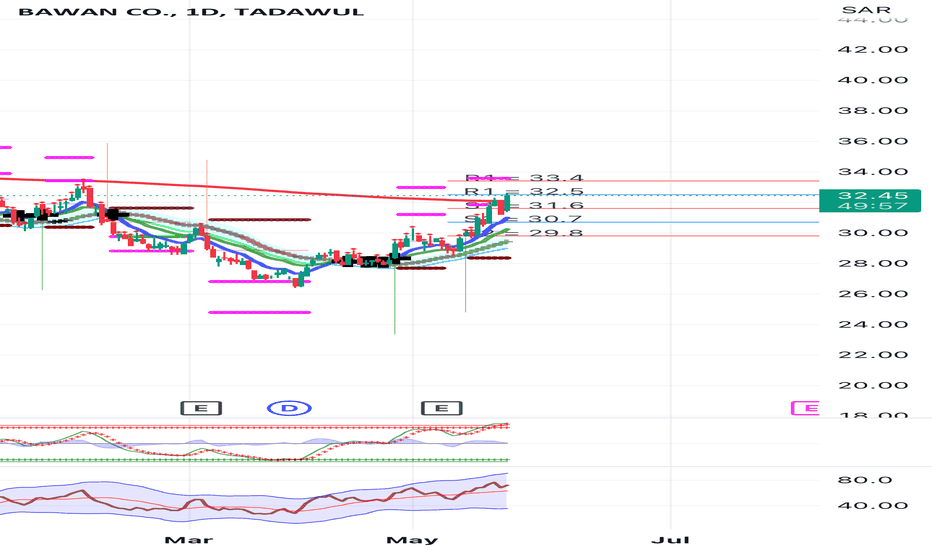932x550 pixels.
Task: Click the 38.00 price axis value
Action: pyautogui.click(x=873, y=111)
